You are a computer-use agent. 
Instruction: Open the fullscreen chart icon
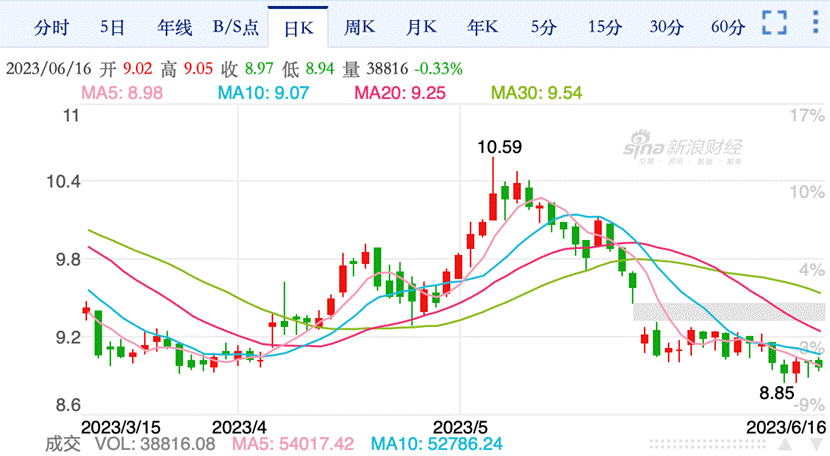pyautogui.click(x=774, y=23)
